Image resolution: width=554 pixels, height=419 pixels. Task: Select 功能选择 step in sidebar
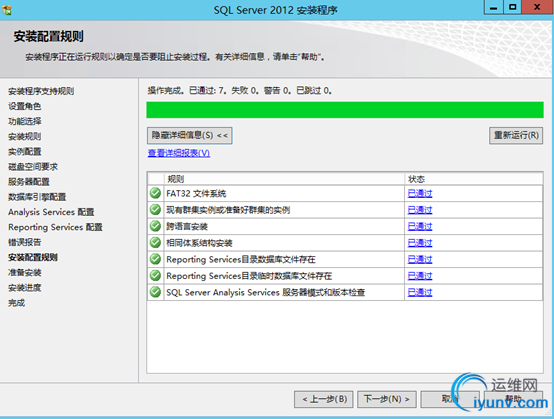[25, 122]
